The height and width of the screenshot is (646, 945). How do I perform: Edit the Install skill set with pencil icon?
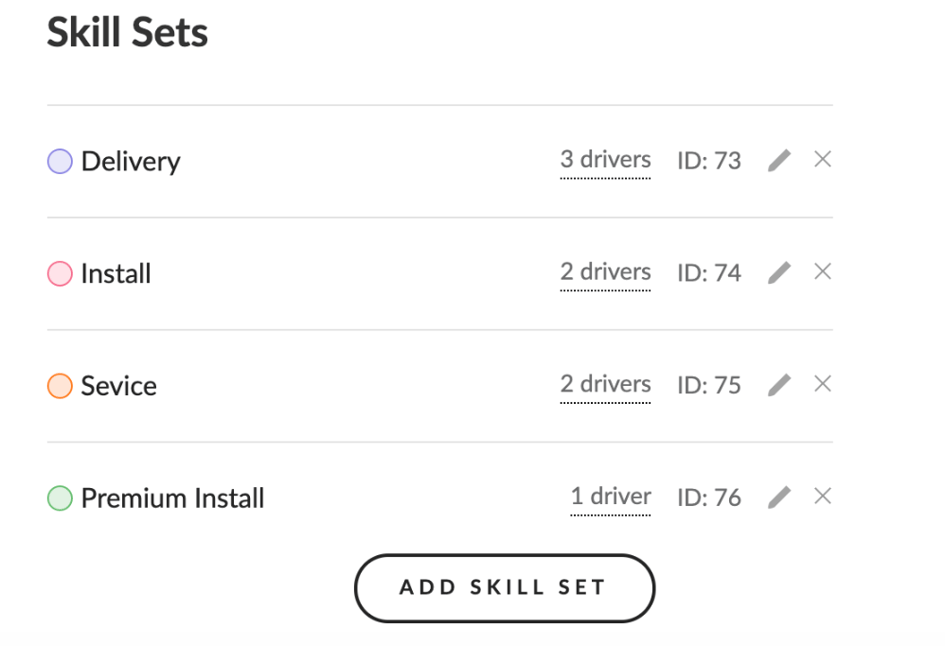pos(779,272)
